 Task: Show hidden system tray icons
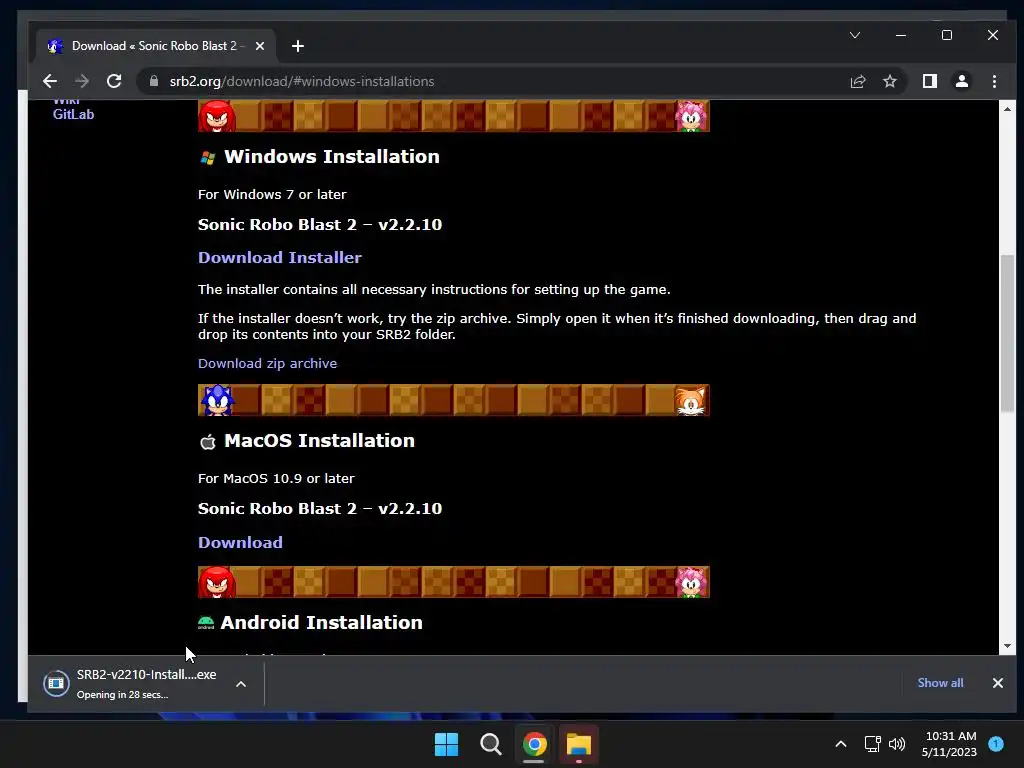tap(840, 744)
